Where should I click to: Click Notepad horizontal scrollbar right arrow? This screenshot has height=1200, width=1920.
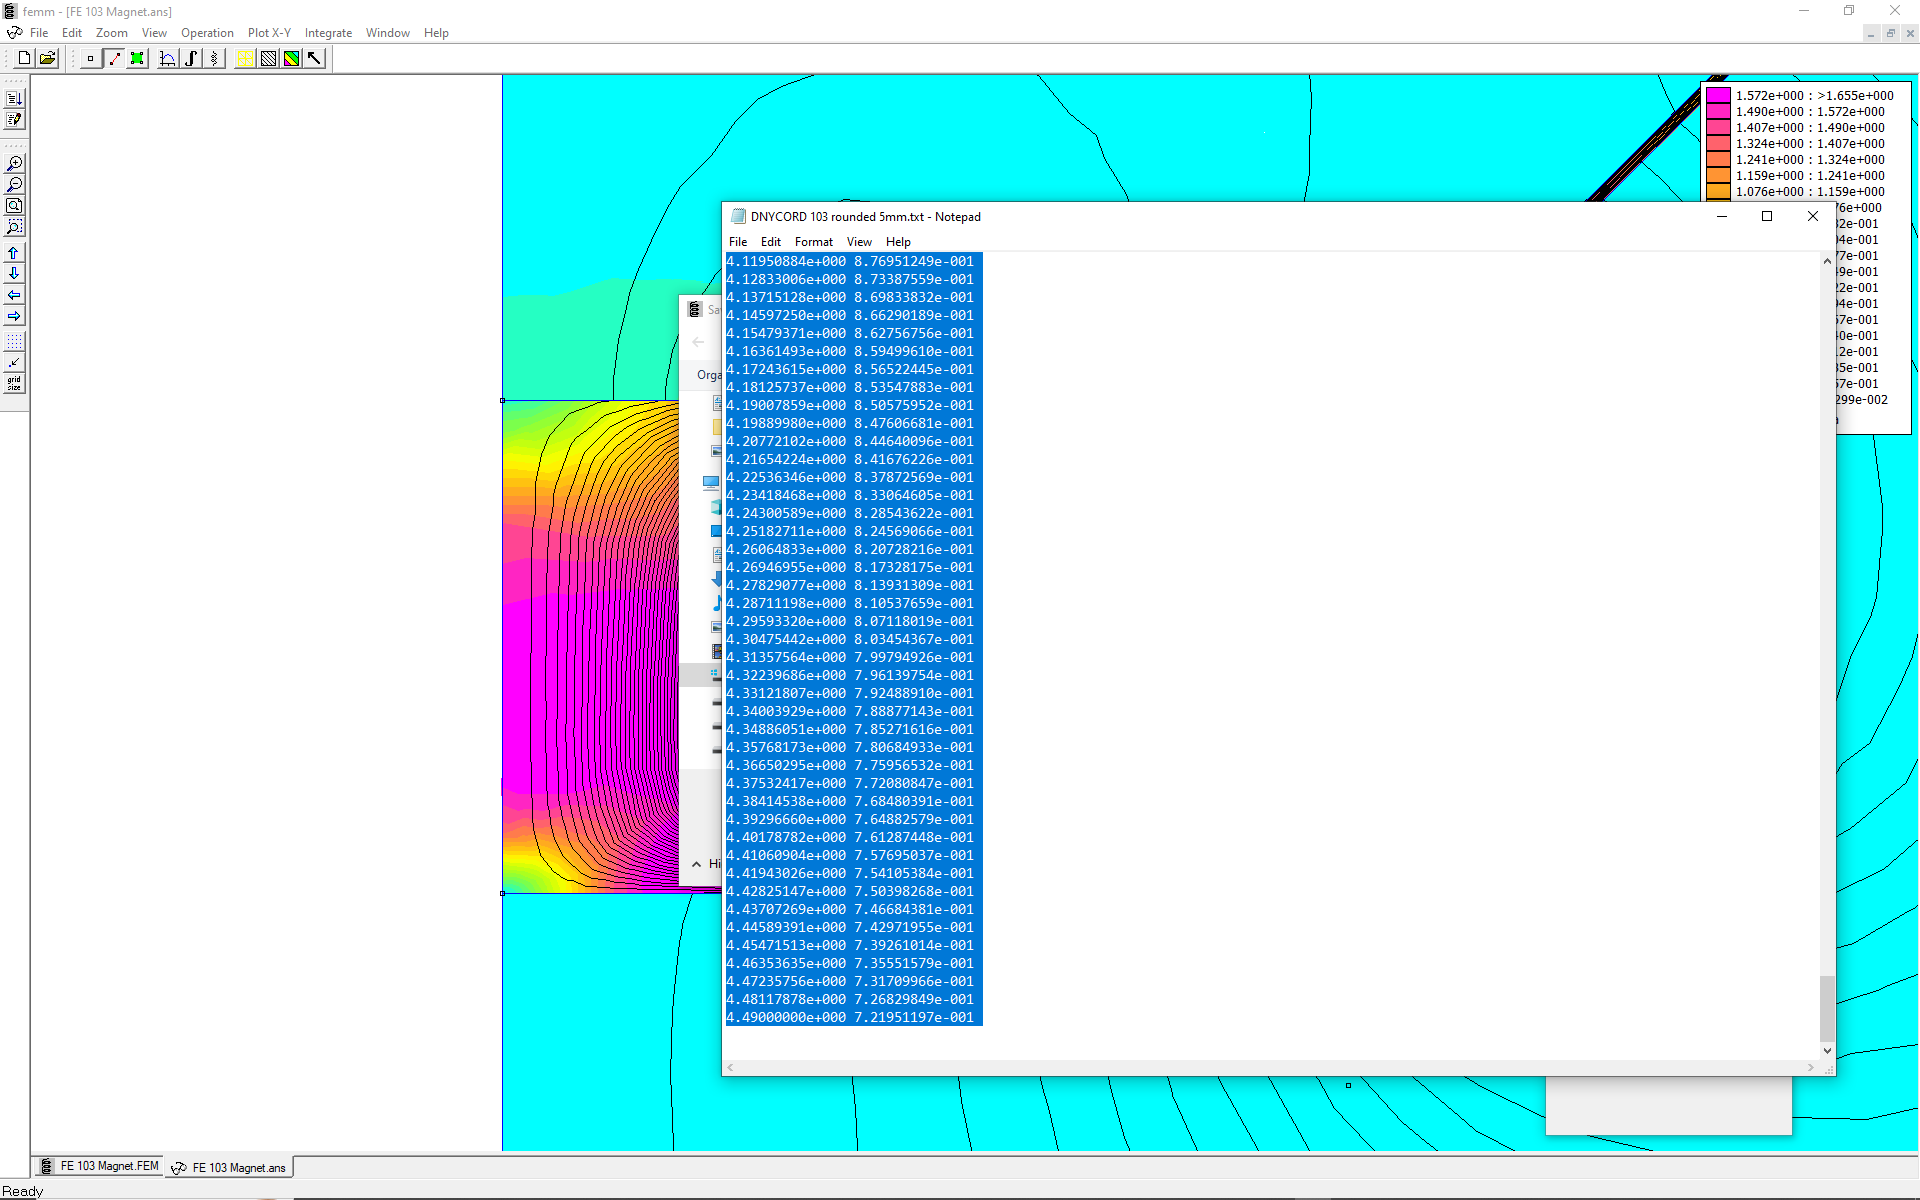pyautogui.click(x=1810, y=1068)
